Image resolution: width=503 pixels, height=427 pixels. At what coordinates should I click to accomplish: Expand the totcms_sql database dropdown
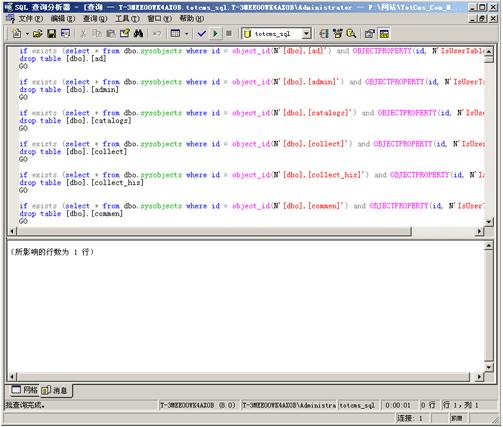click(x=306, y=34)
